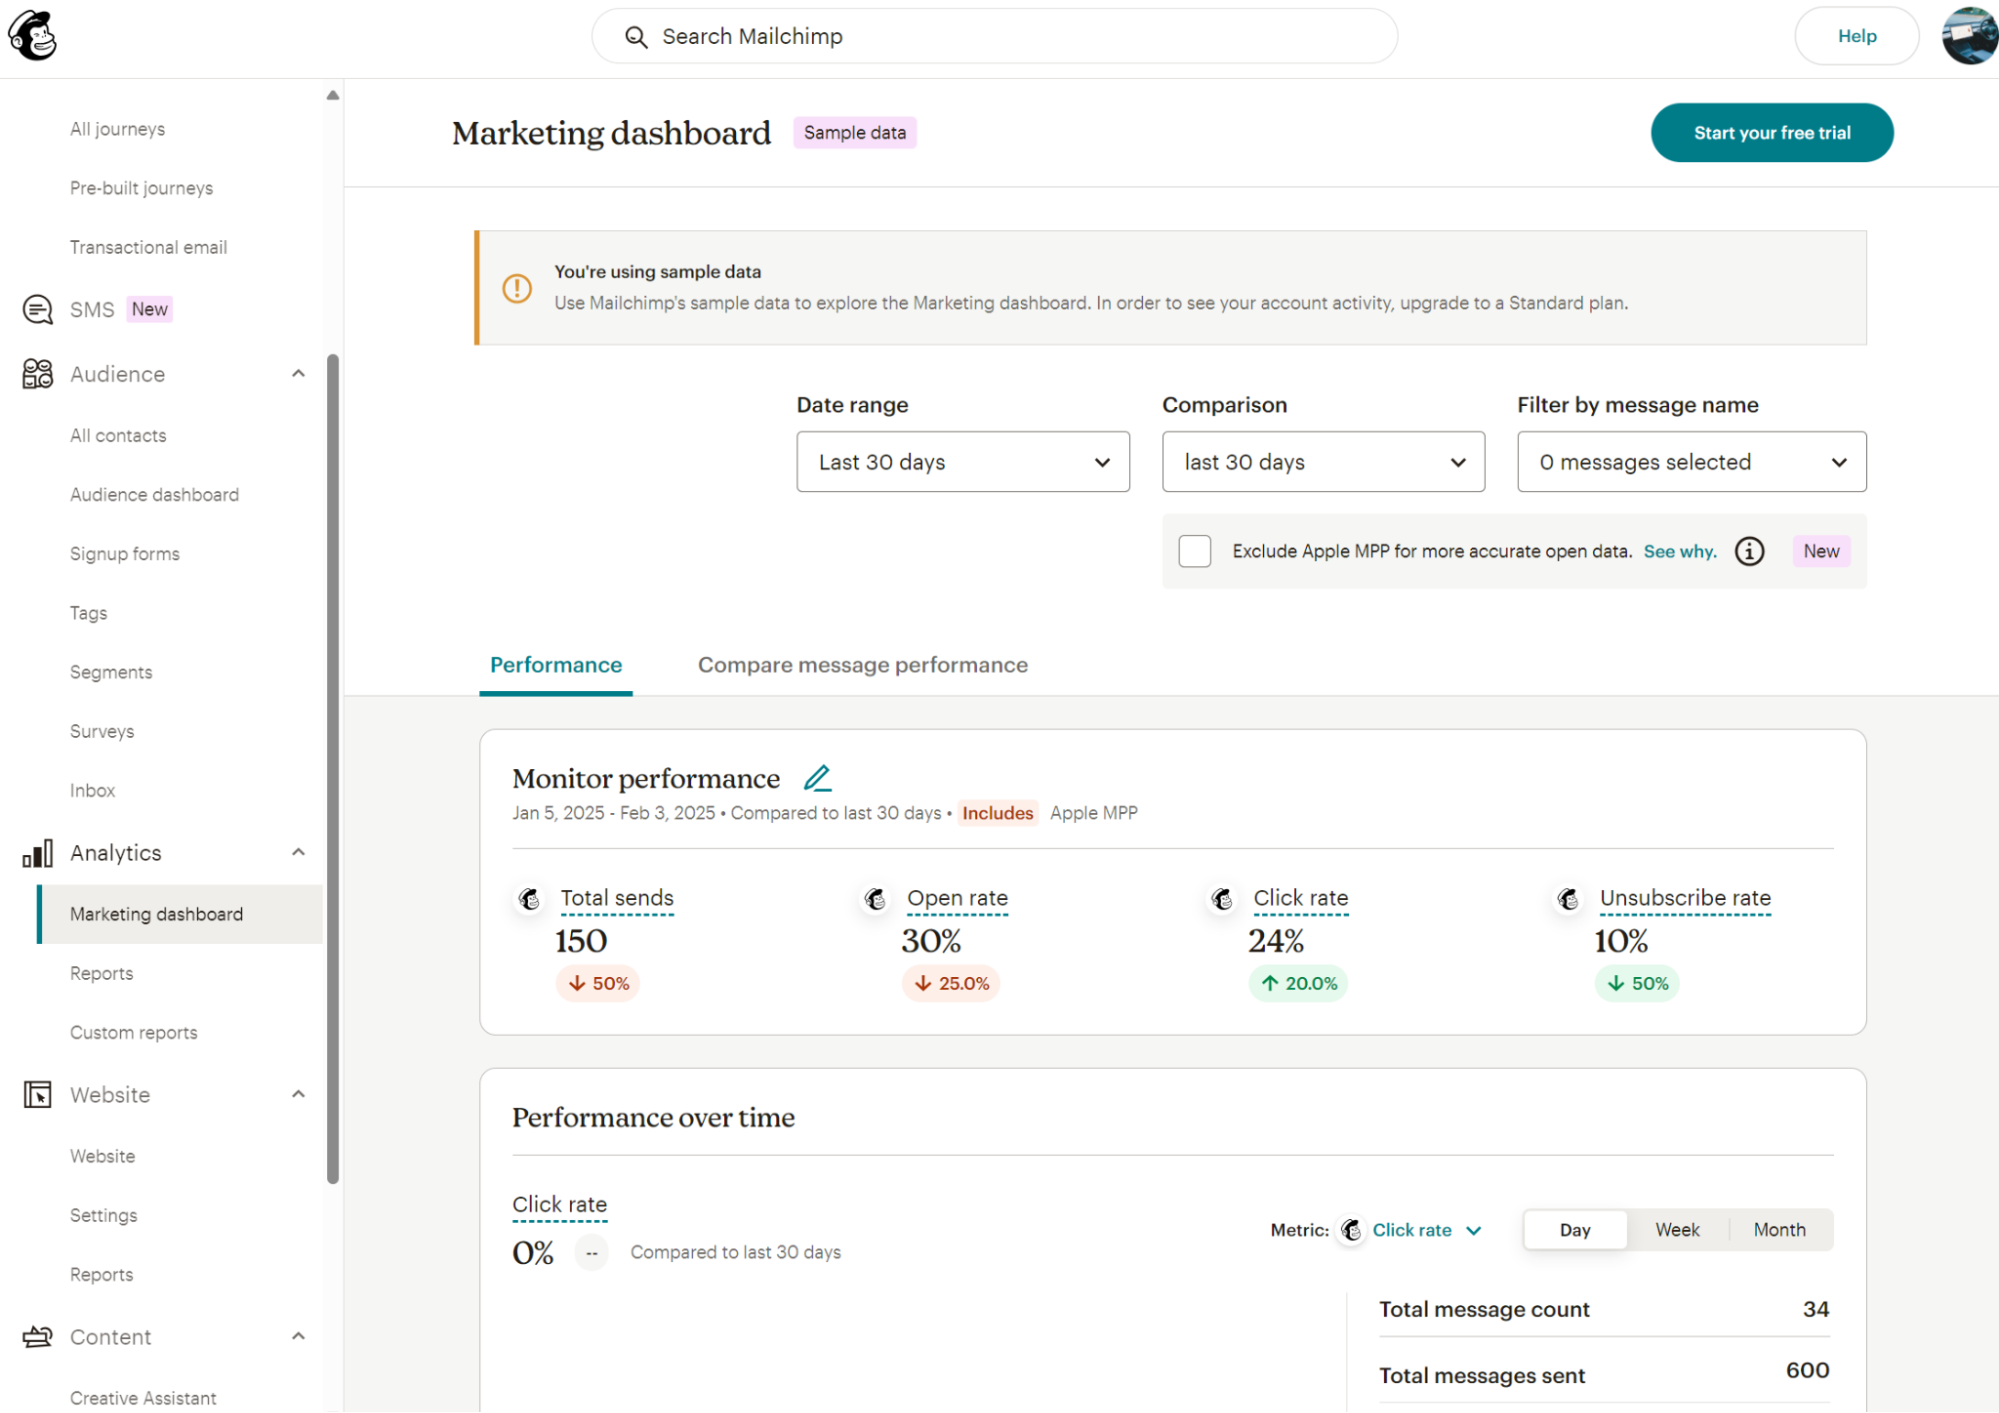Click the Freddie icon beside the 24% Click rate

click(1222, 899)
